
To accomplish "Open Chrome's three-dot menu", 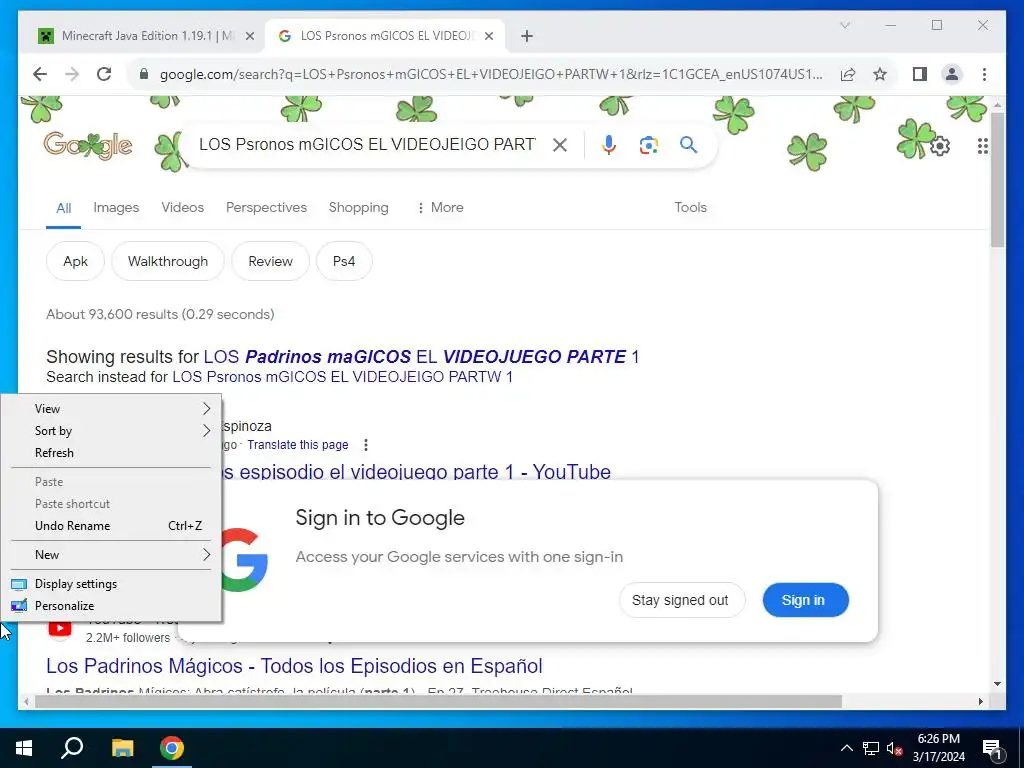I will click(x=984, y=74).
